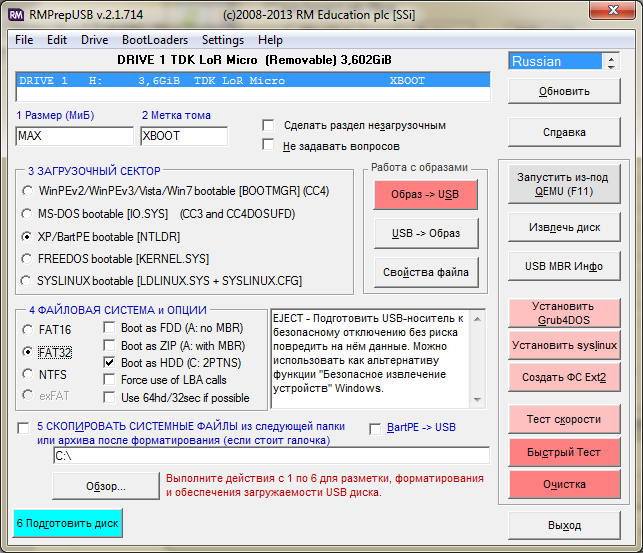The height and width of the screenshot is (553, 643).
Task: Click the USB -> Образ button
Action: coord(426,233)
